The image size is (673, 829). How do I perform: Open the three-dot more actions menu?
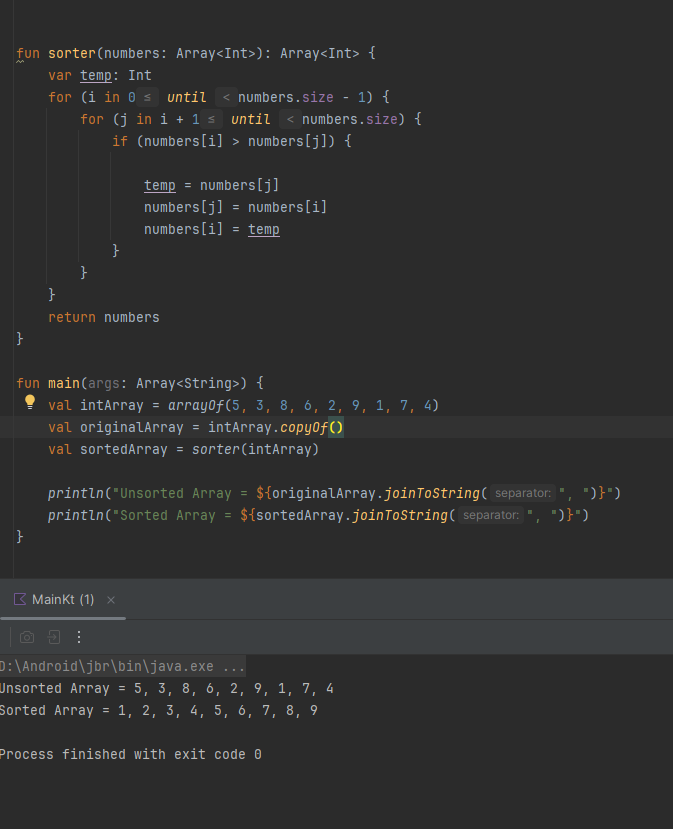79,637
